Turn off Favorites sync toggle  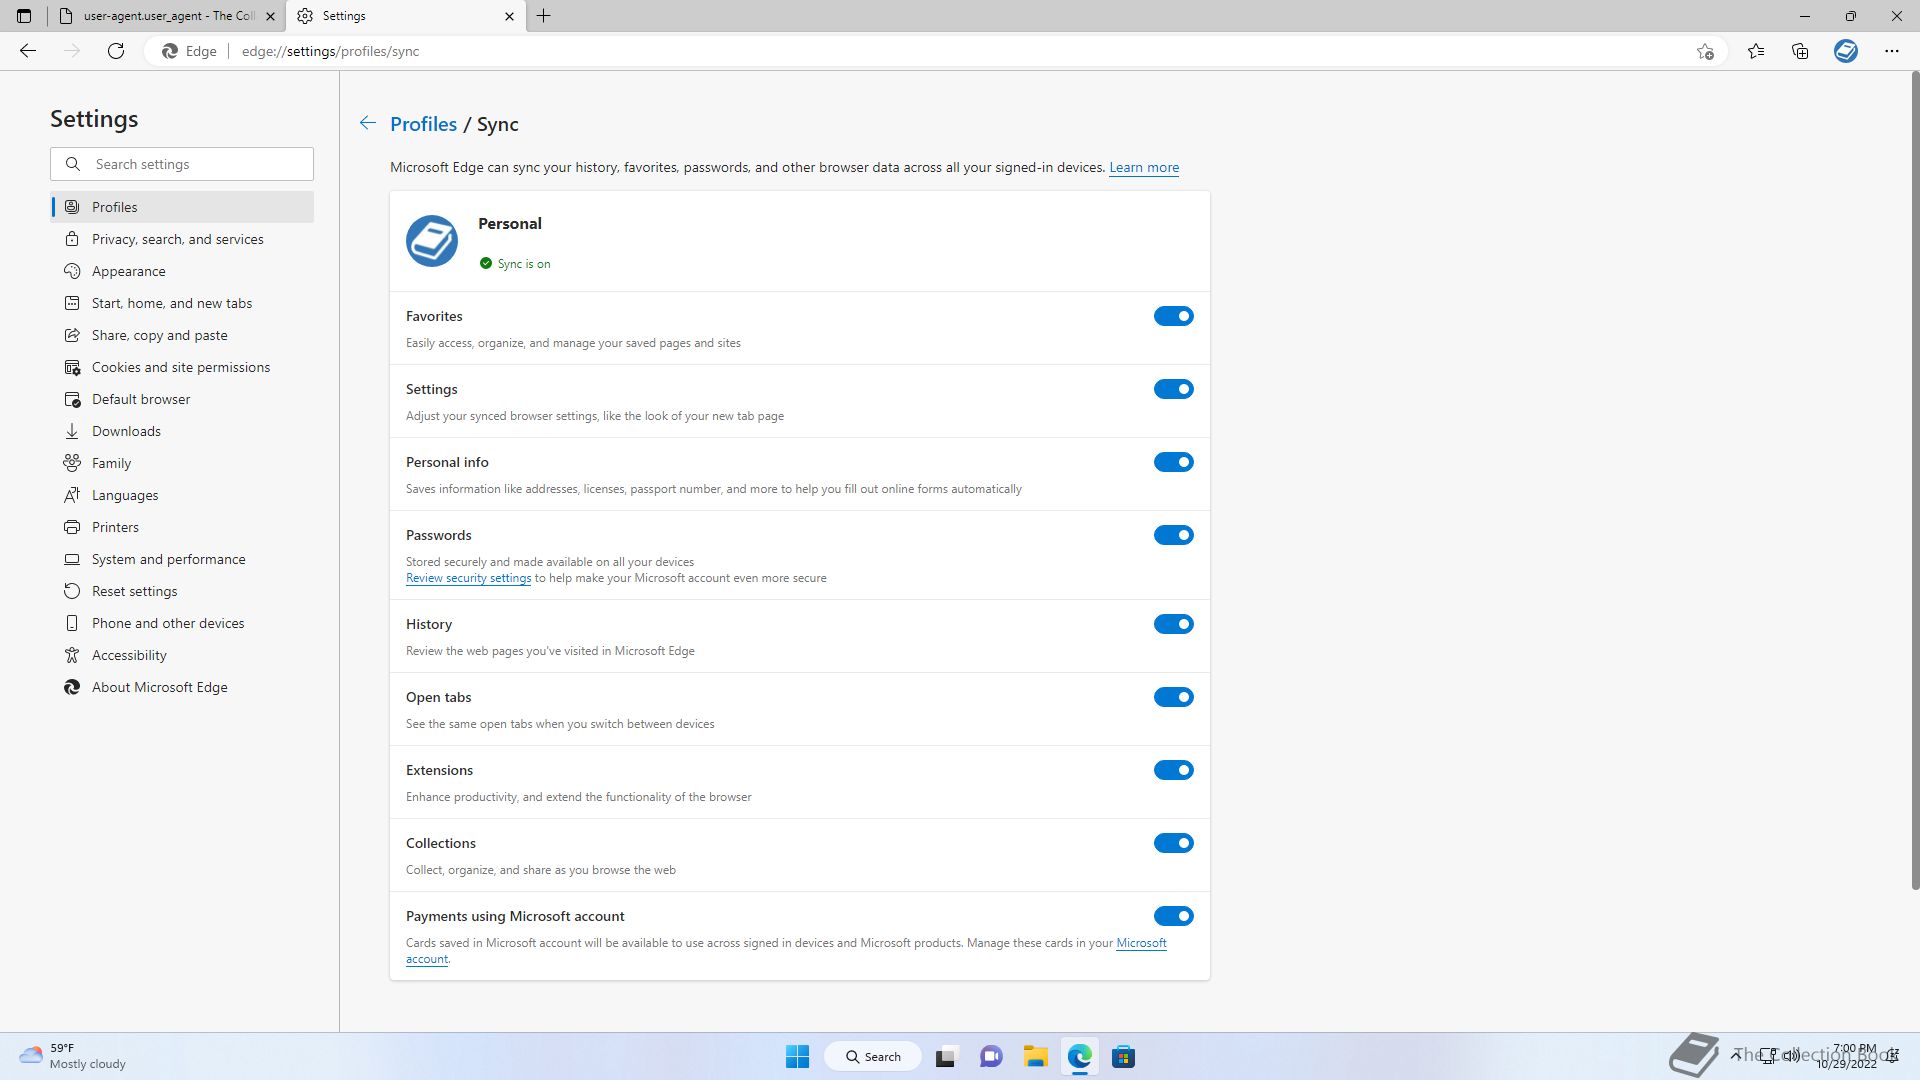[x=1174, y=316]
